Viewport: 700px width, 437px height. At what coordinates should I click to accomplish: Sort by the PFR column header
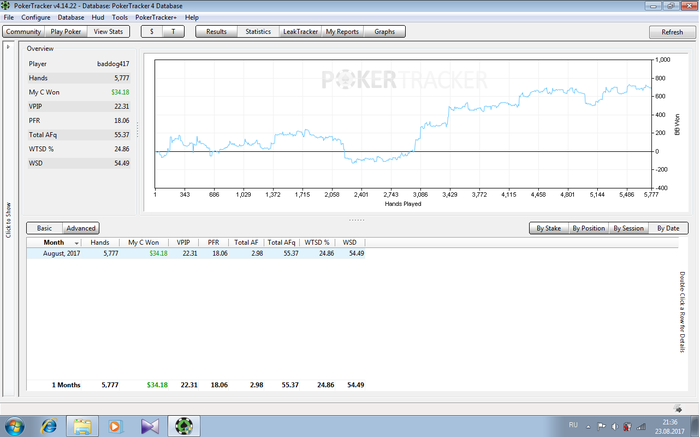coord(213,242)
